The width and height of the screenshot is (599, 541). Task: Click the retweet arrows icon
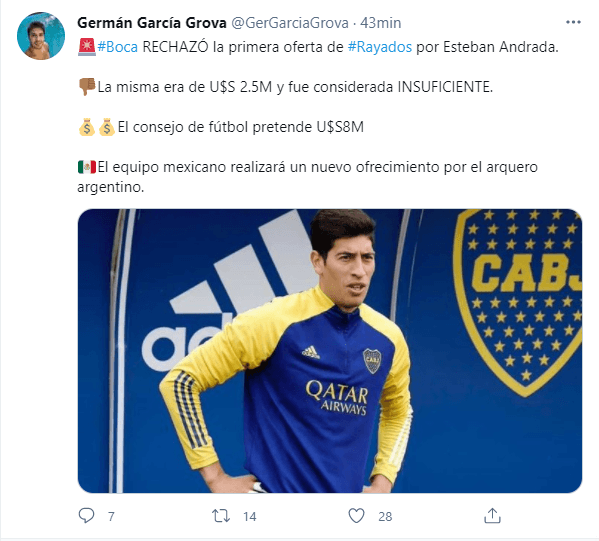tap(221, 516)
